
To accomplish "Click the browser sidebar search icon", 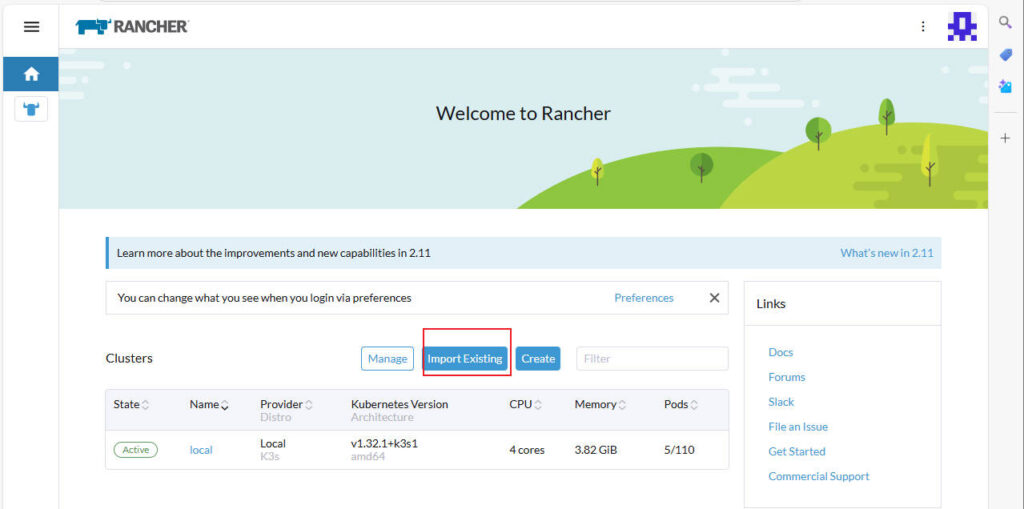I will click(1006, 23).
